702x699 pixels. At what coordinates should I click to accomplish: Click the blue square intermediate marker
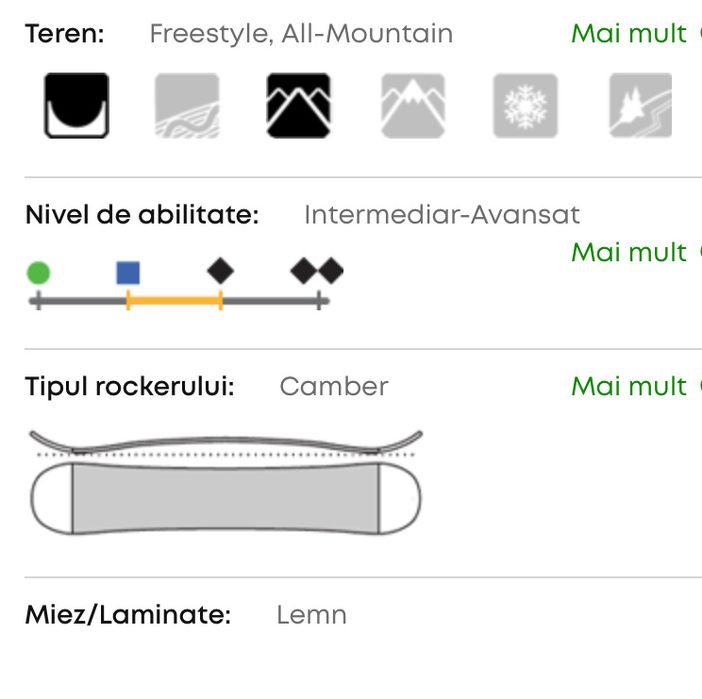click(127, 272)
